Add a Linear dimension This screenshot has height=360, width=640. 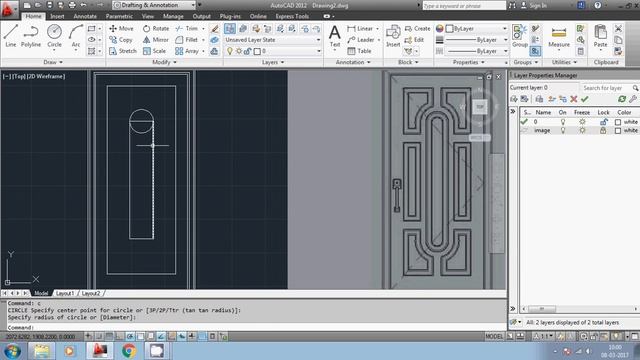pos(360,29)
